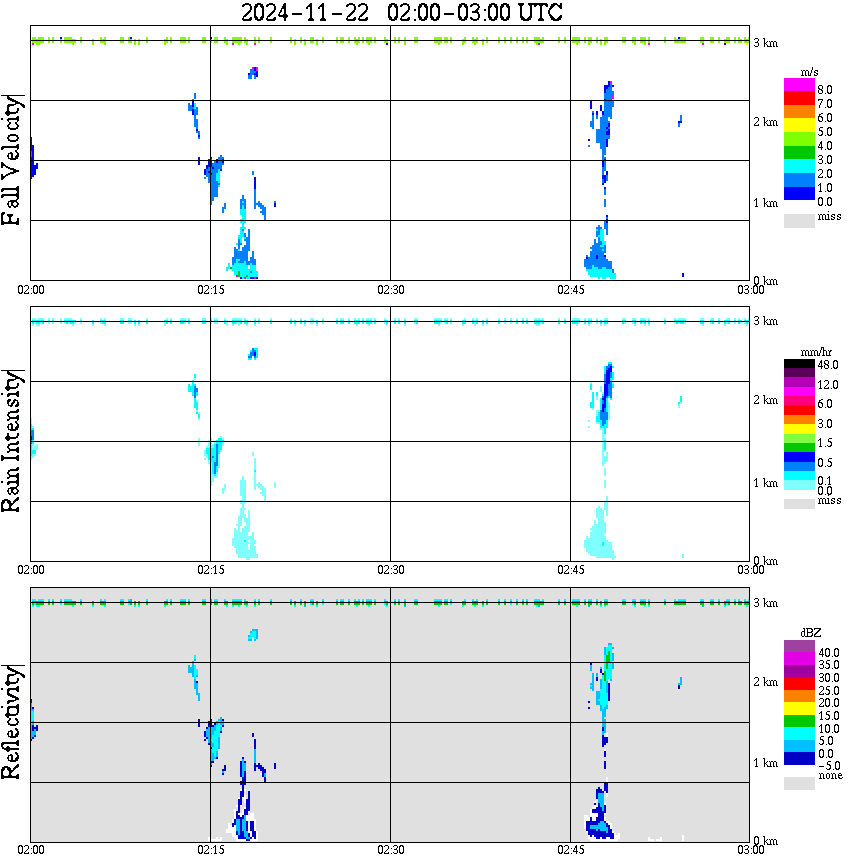Pick the gray miss swatch in the Rain Intensity legend
The image size is (850, 868).
(x=799, y=504)
